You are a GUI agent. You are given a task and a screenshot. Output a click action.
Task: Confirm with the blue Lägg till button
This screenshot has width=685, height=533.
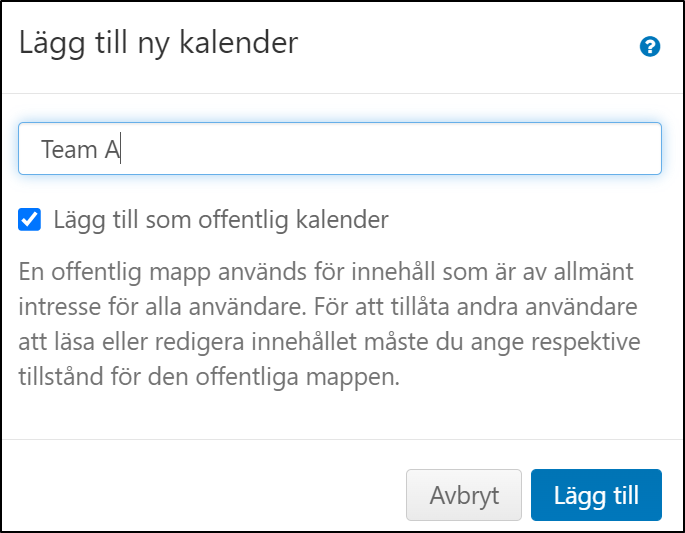coord(596,495)
